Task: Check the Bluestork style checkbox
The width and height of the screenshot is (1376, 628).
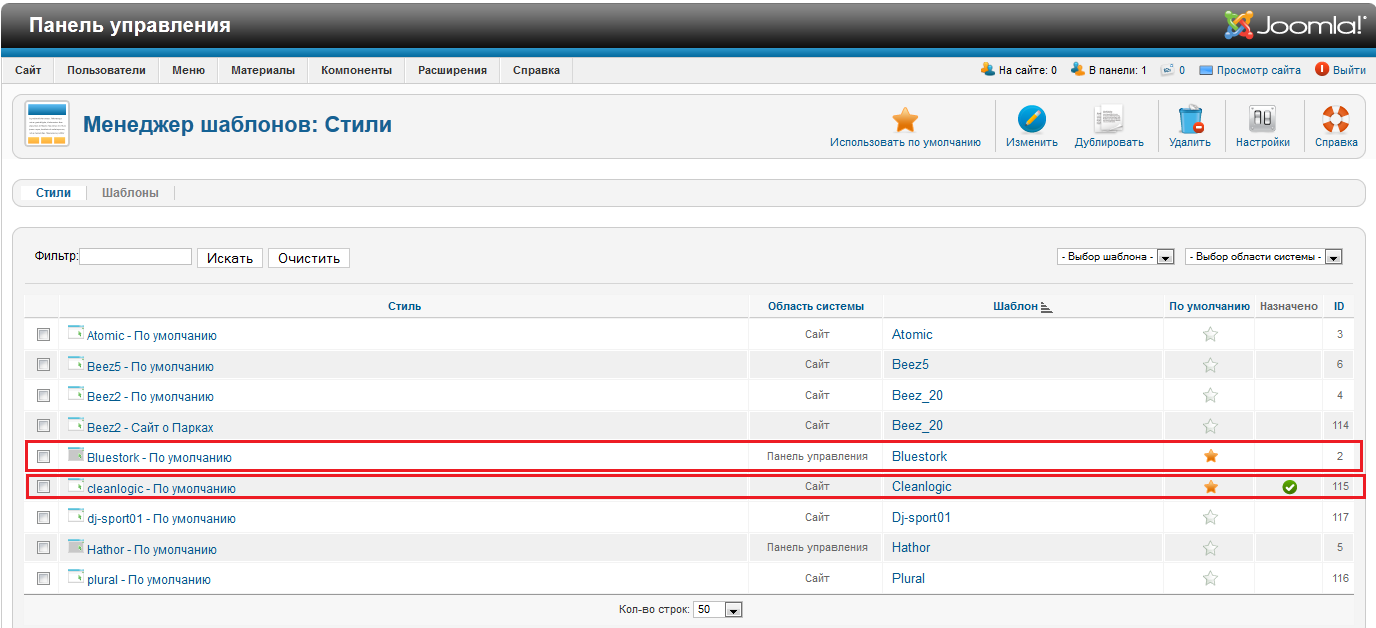Action: 43,456
